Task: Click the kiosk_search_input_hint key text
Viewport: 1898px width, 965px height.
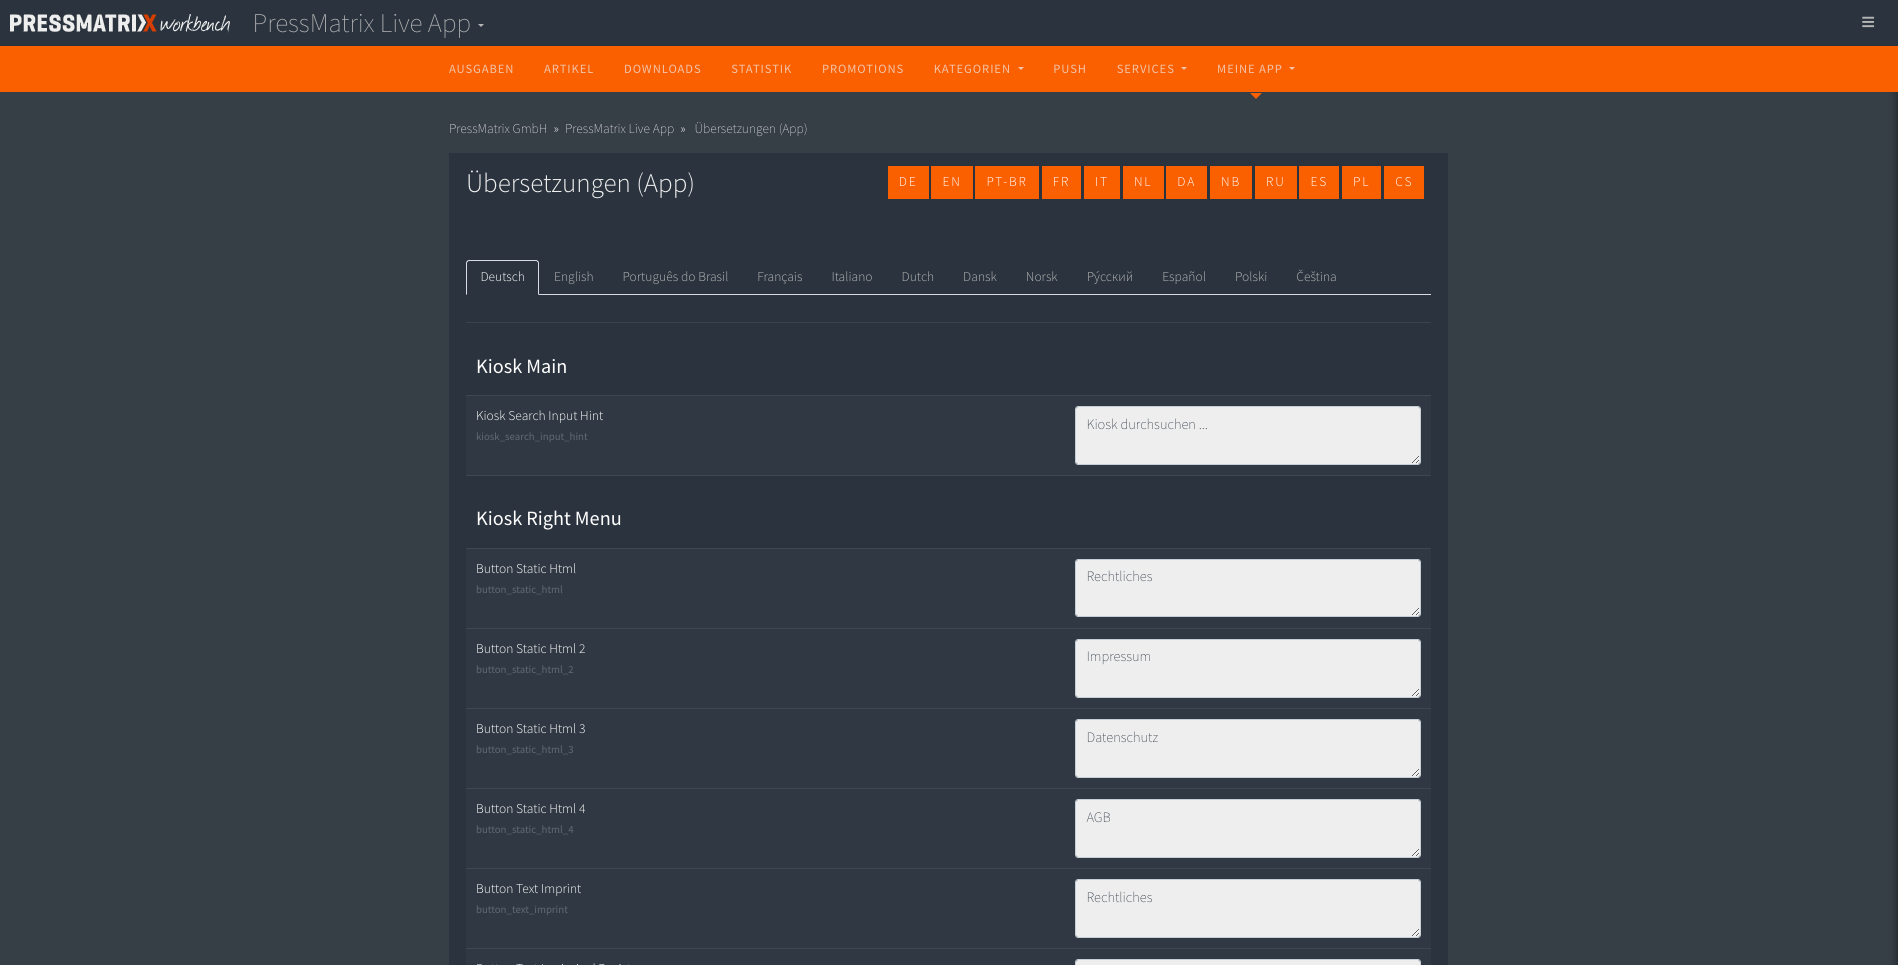Action: coord(531,437)
